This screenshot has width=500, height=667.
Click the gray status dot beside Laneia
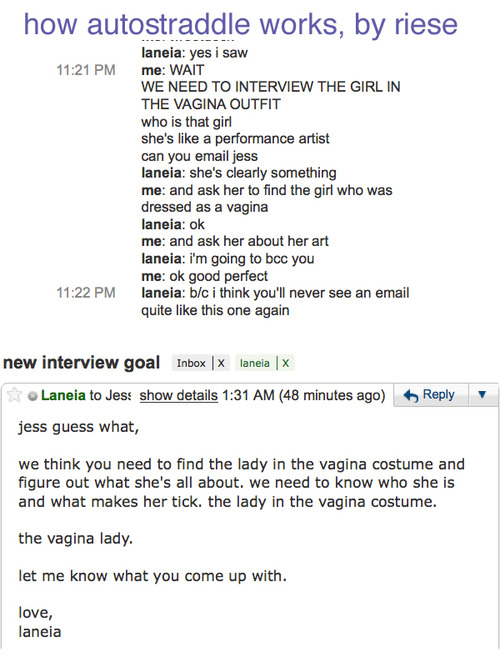(x=32, y=396)
